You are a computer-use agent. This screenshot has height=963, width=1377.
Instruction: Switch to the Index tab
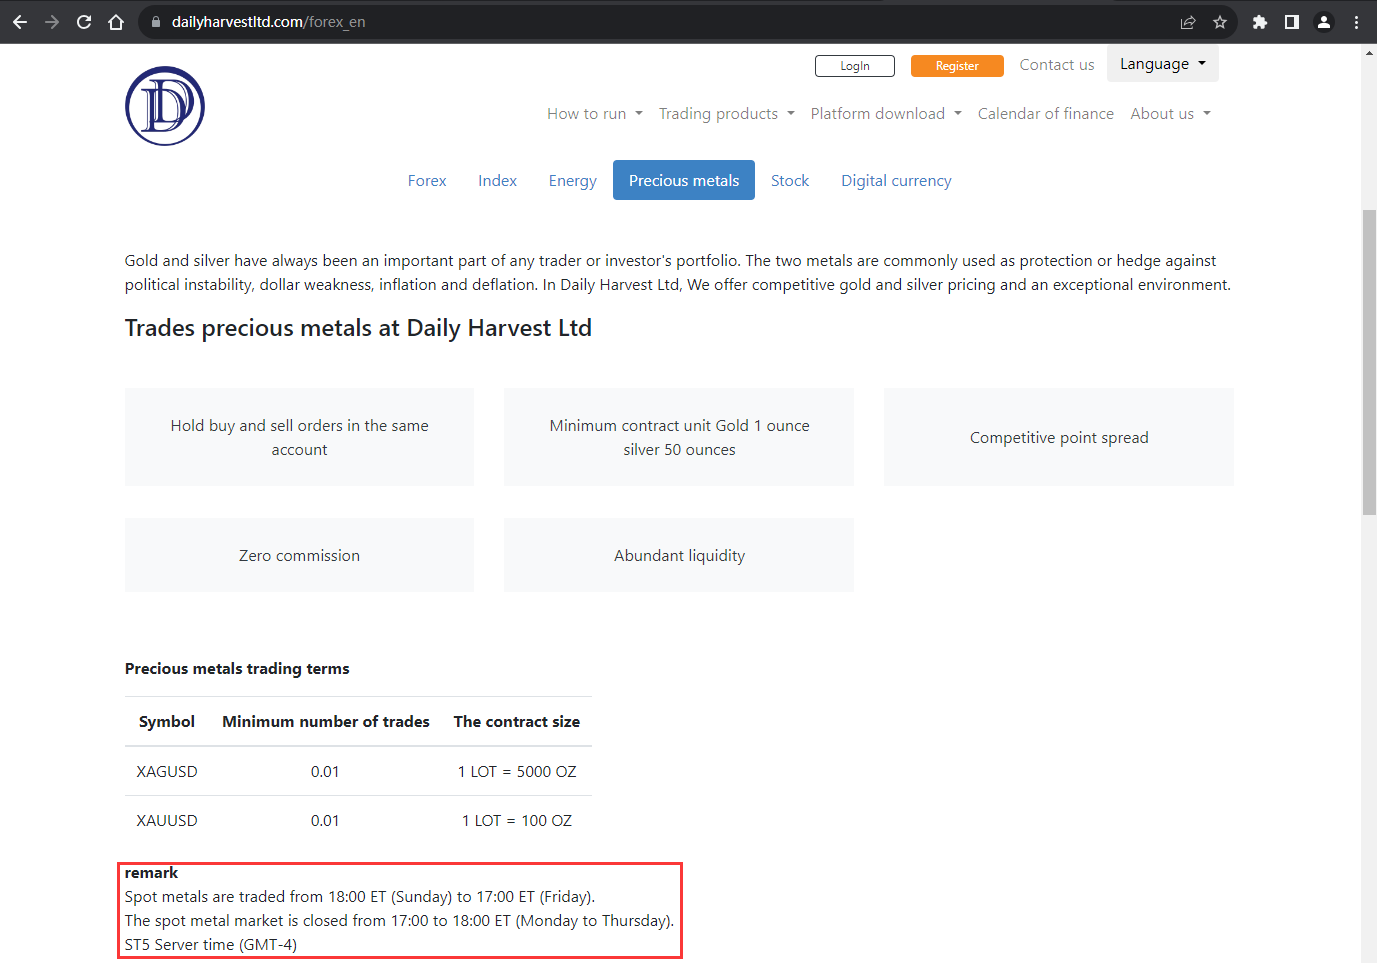[x=497, y=181]
